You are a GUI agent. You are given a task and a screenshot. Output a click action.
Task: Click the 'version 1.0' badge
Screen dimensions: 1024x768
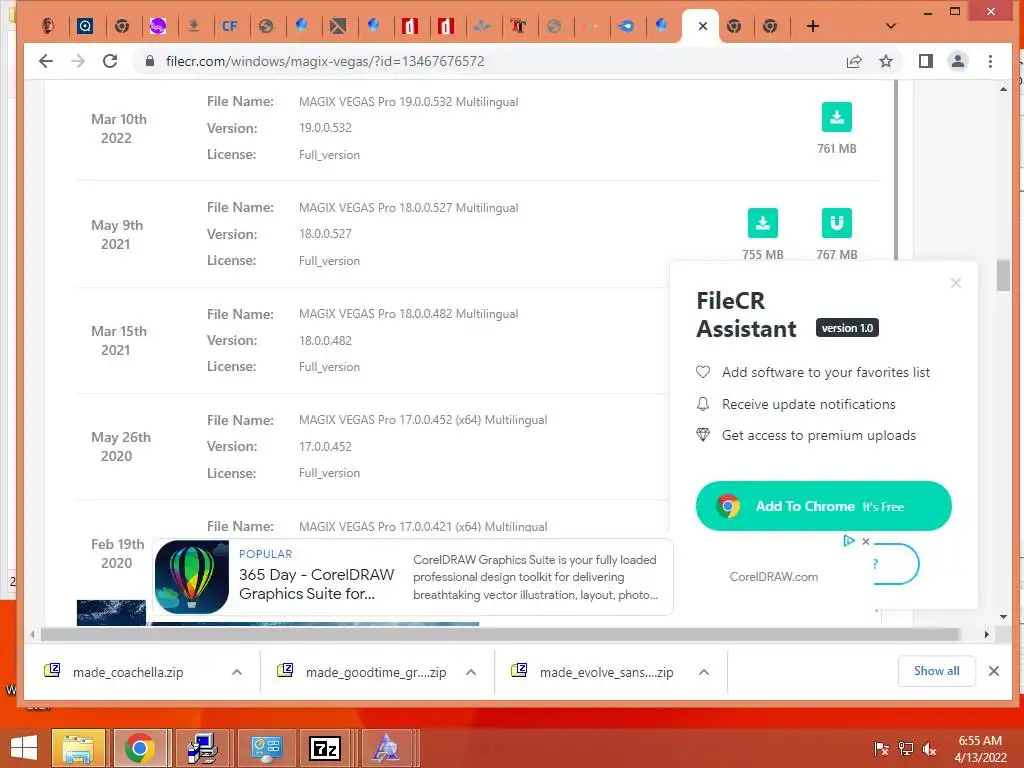[847, 328]
